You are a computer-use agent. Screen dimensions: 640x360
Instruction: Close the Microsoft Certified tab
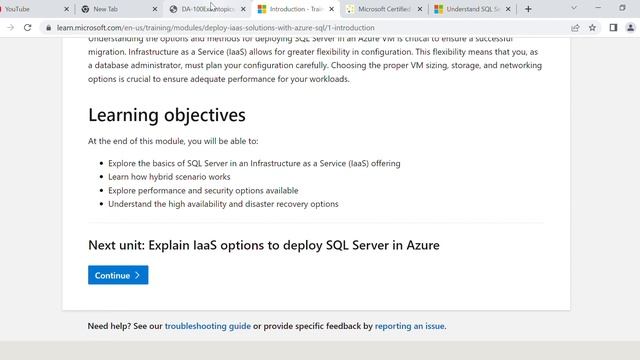[420, 9]
